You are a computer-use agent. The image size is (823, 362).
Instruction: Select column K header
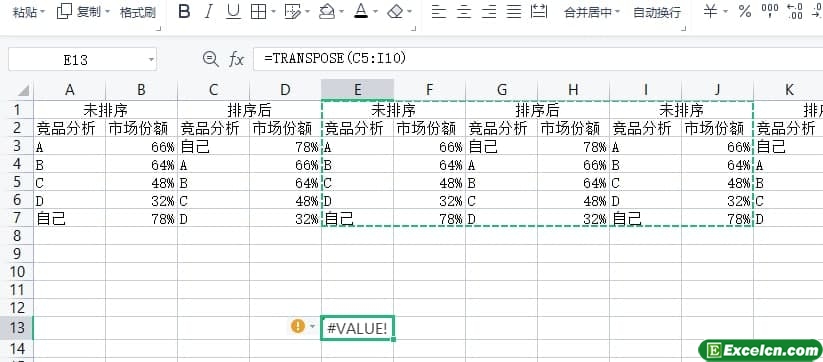point(788,90)
